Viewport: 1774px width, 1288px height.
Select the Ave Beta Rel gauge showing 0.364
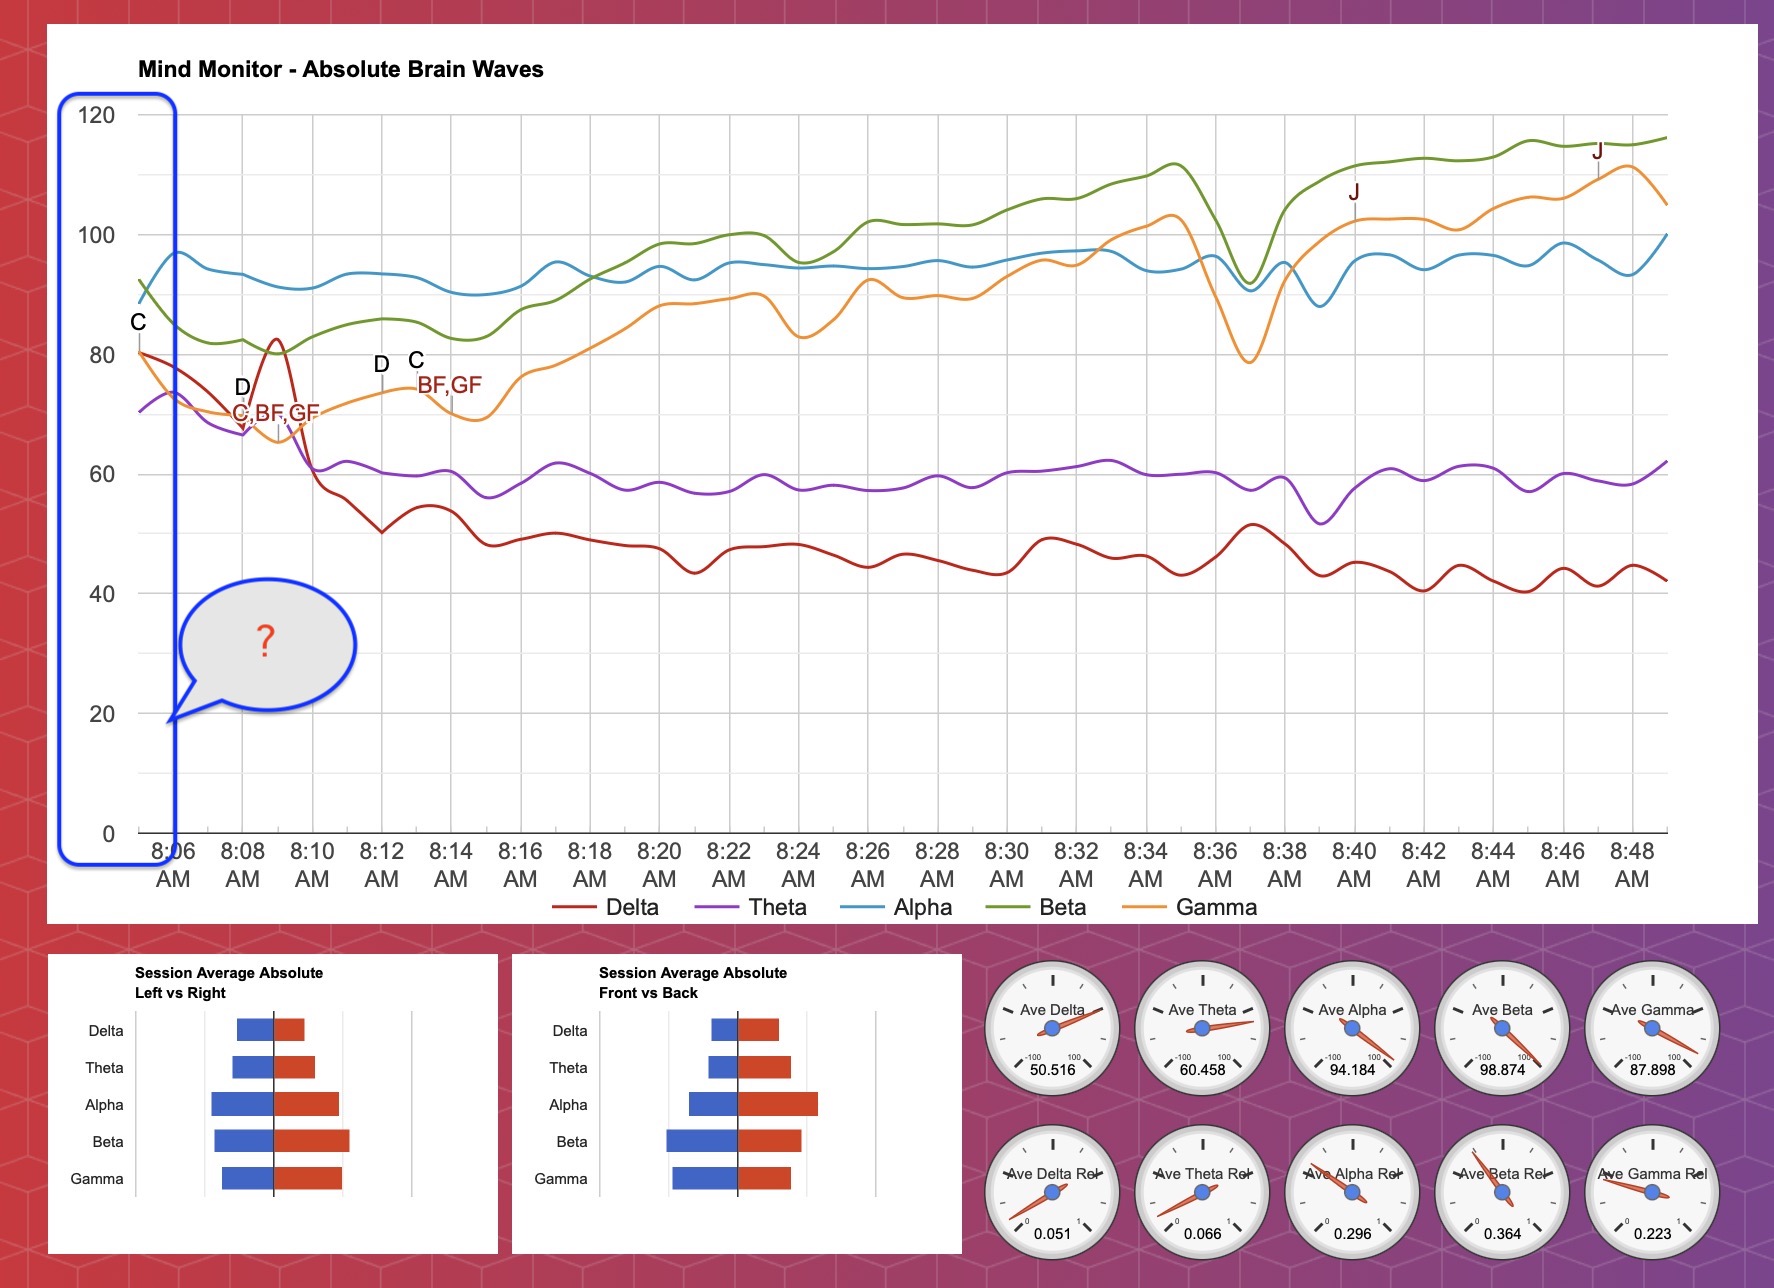1502,1193
